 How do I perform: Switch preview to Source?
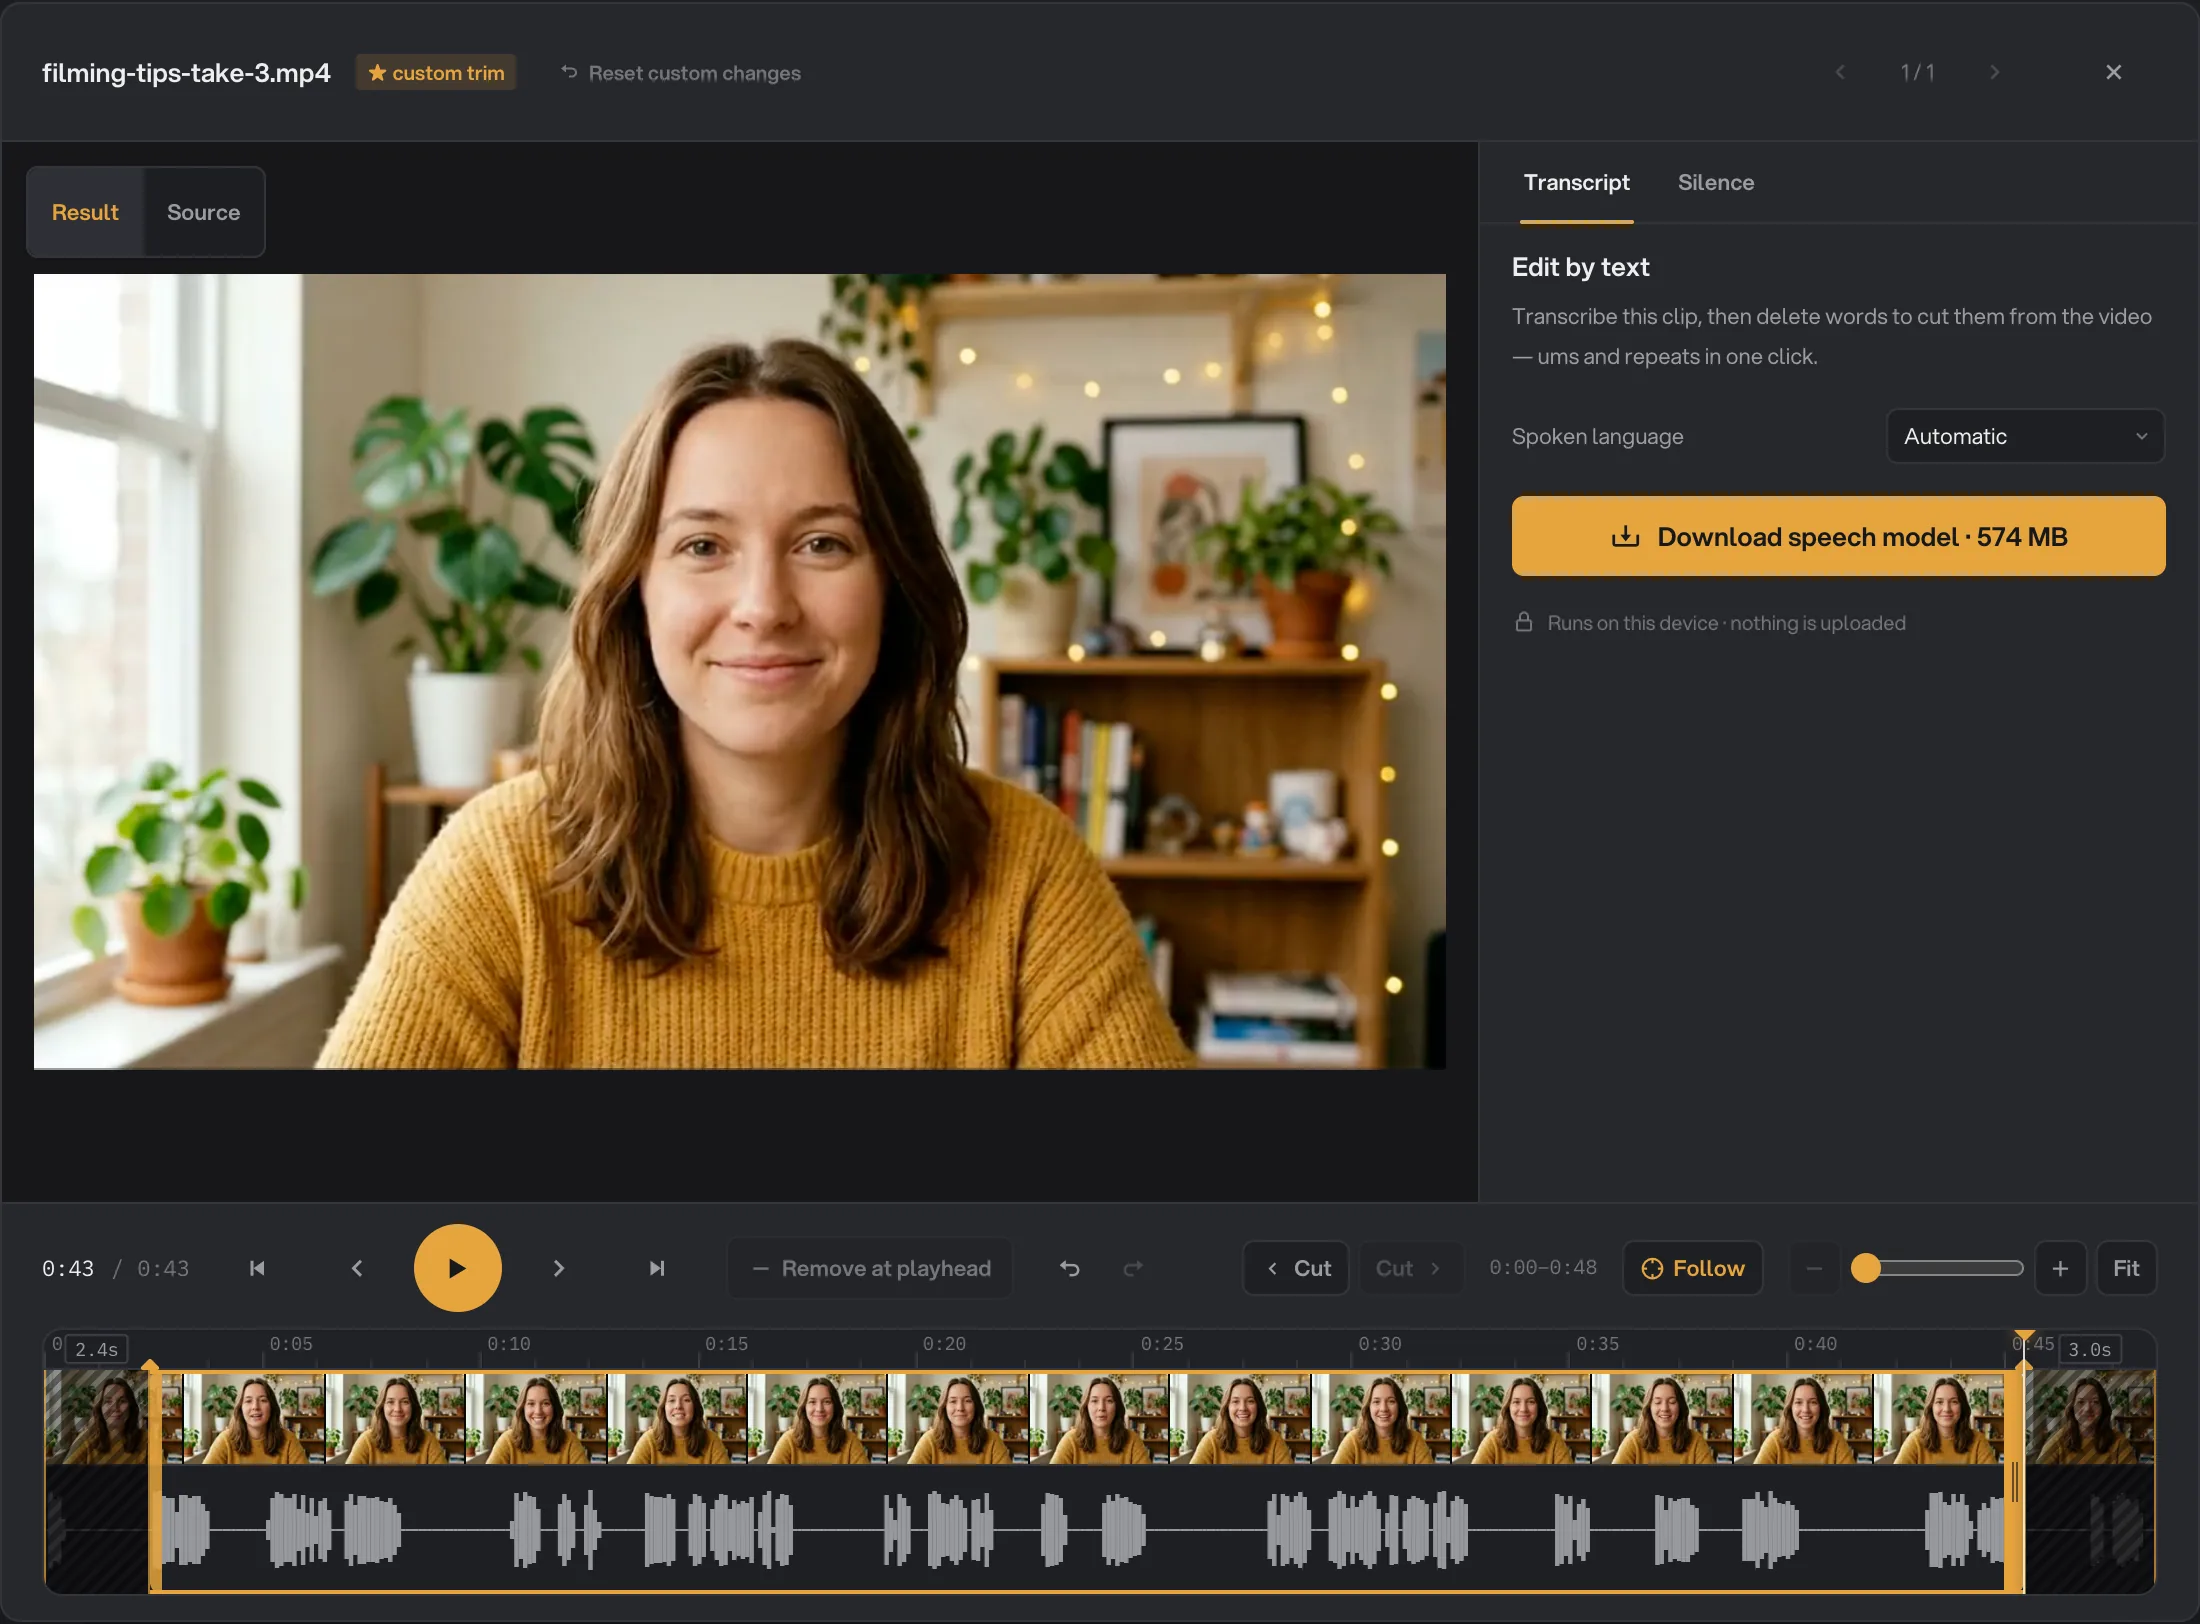(x=203, y=212)
